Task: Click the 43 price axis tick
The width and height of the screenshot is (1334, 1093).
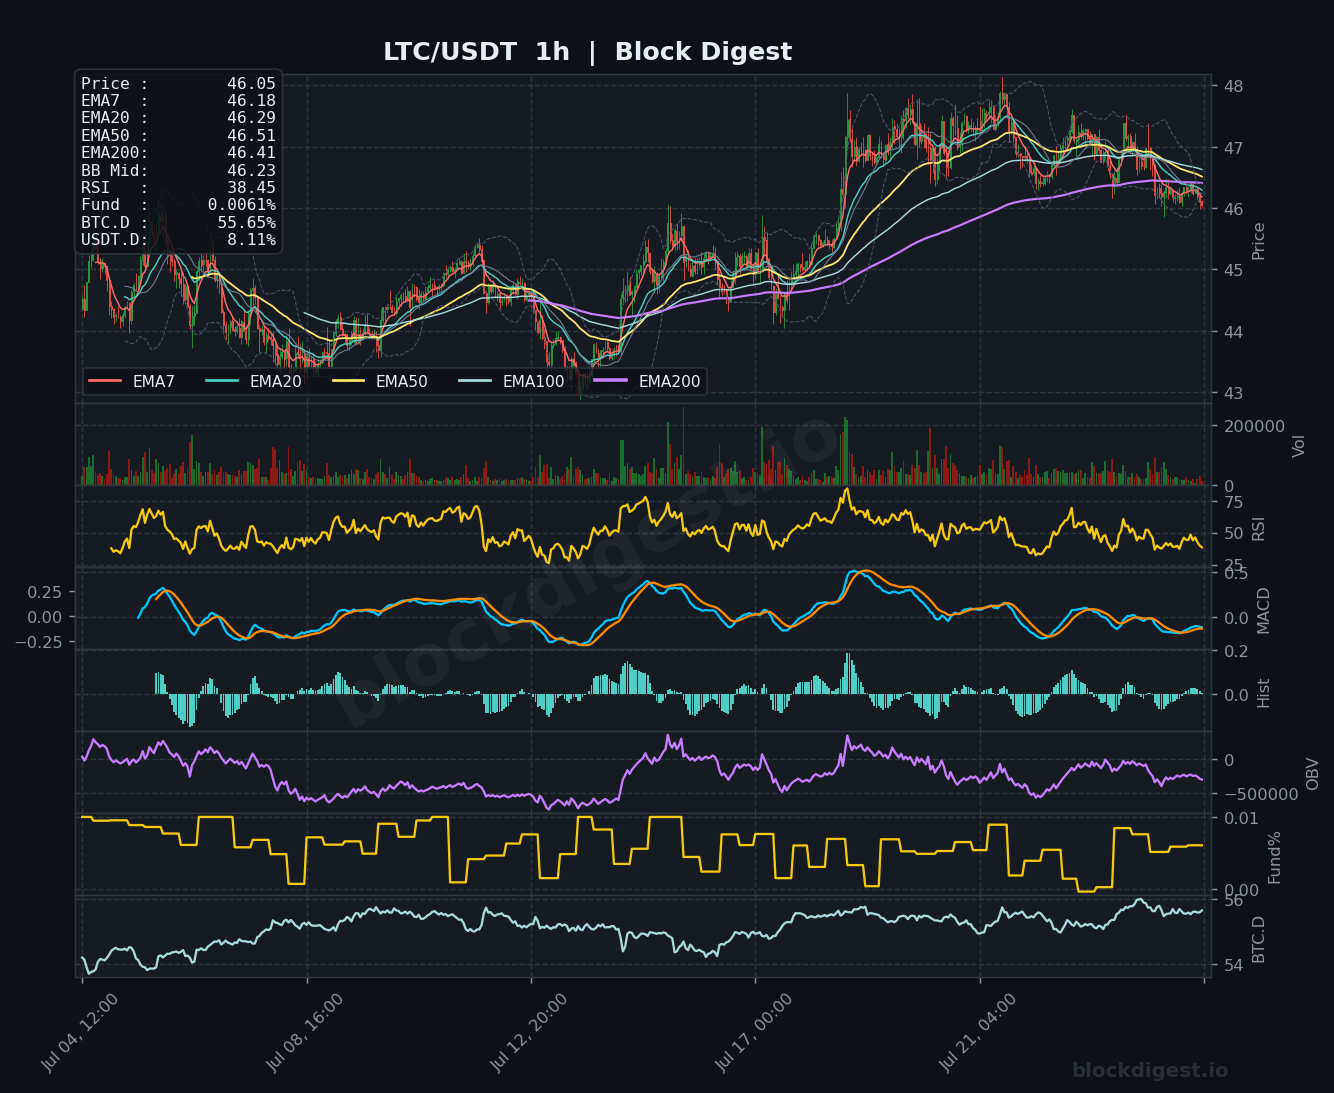Action: tap(1233, 393)
